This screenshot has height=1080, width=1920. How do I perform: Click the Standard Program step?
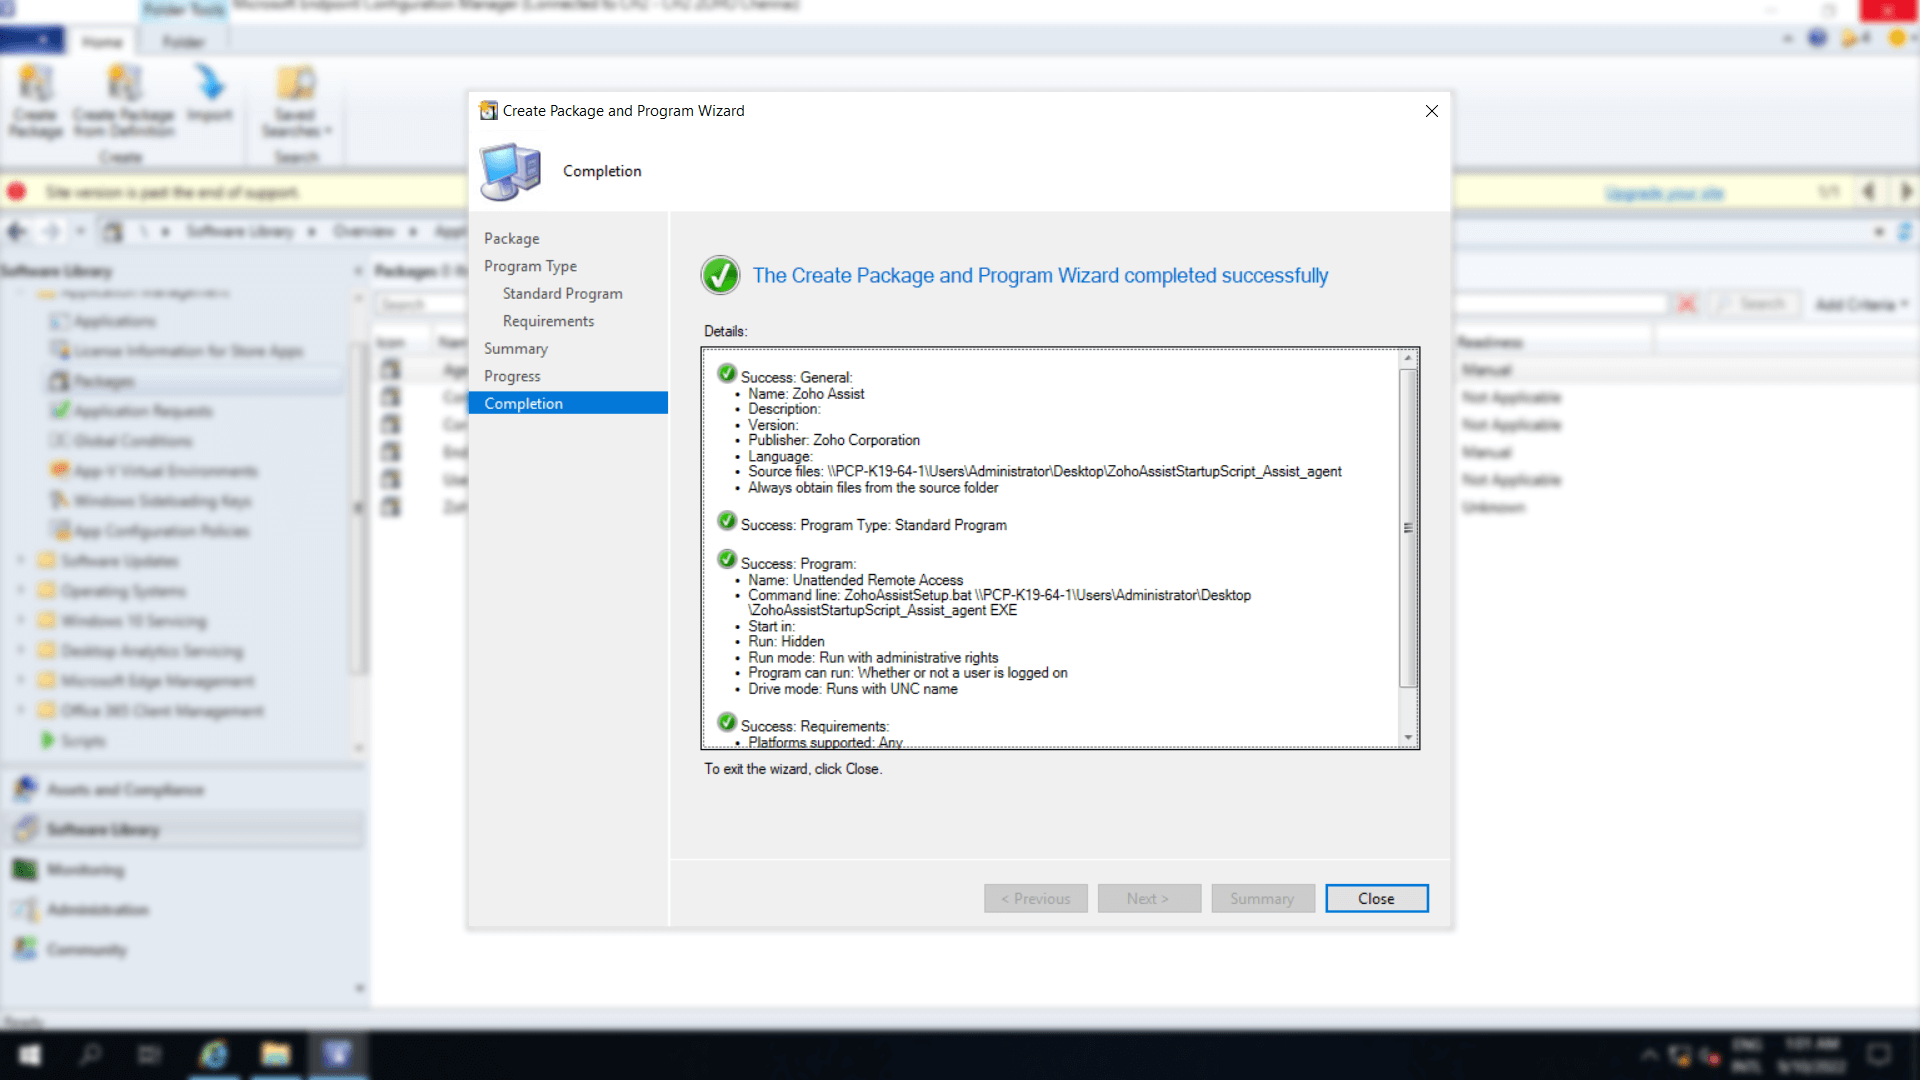(562, 293)
